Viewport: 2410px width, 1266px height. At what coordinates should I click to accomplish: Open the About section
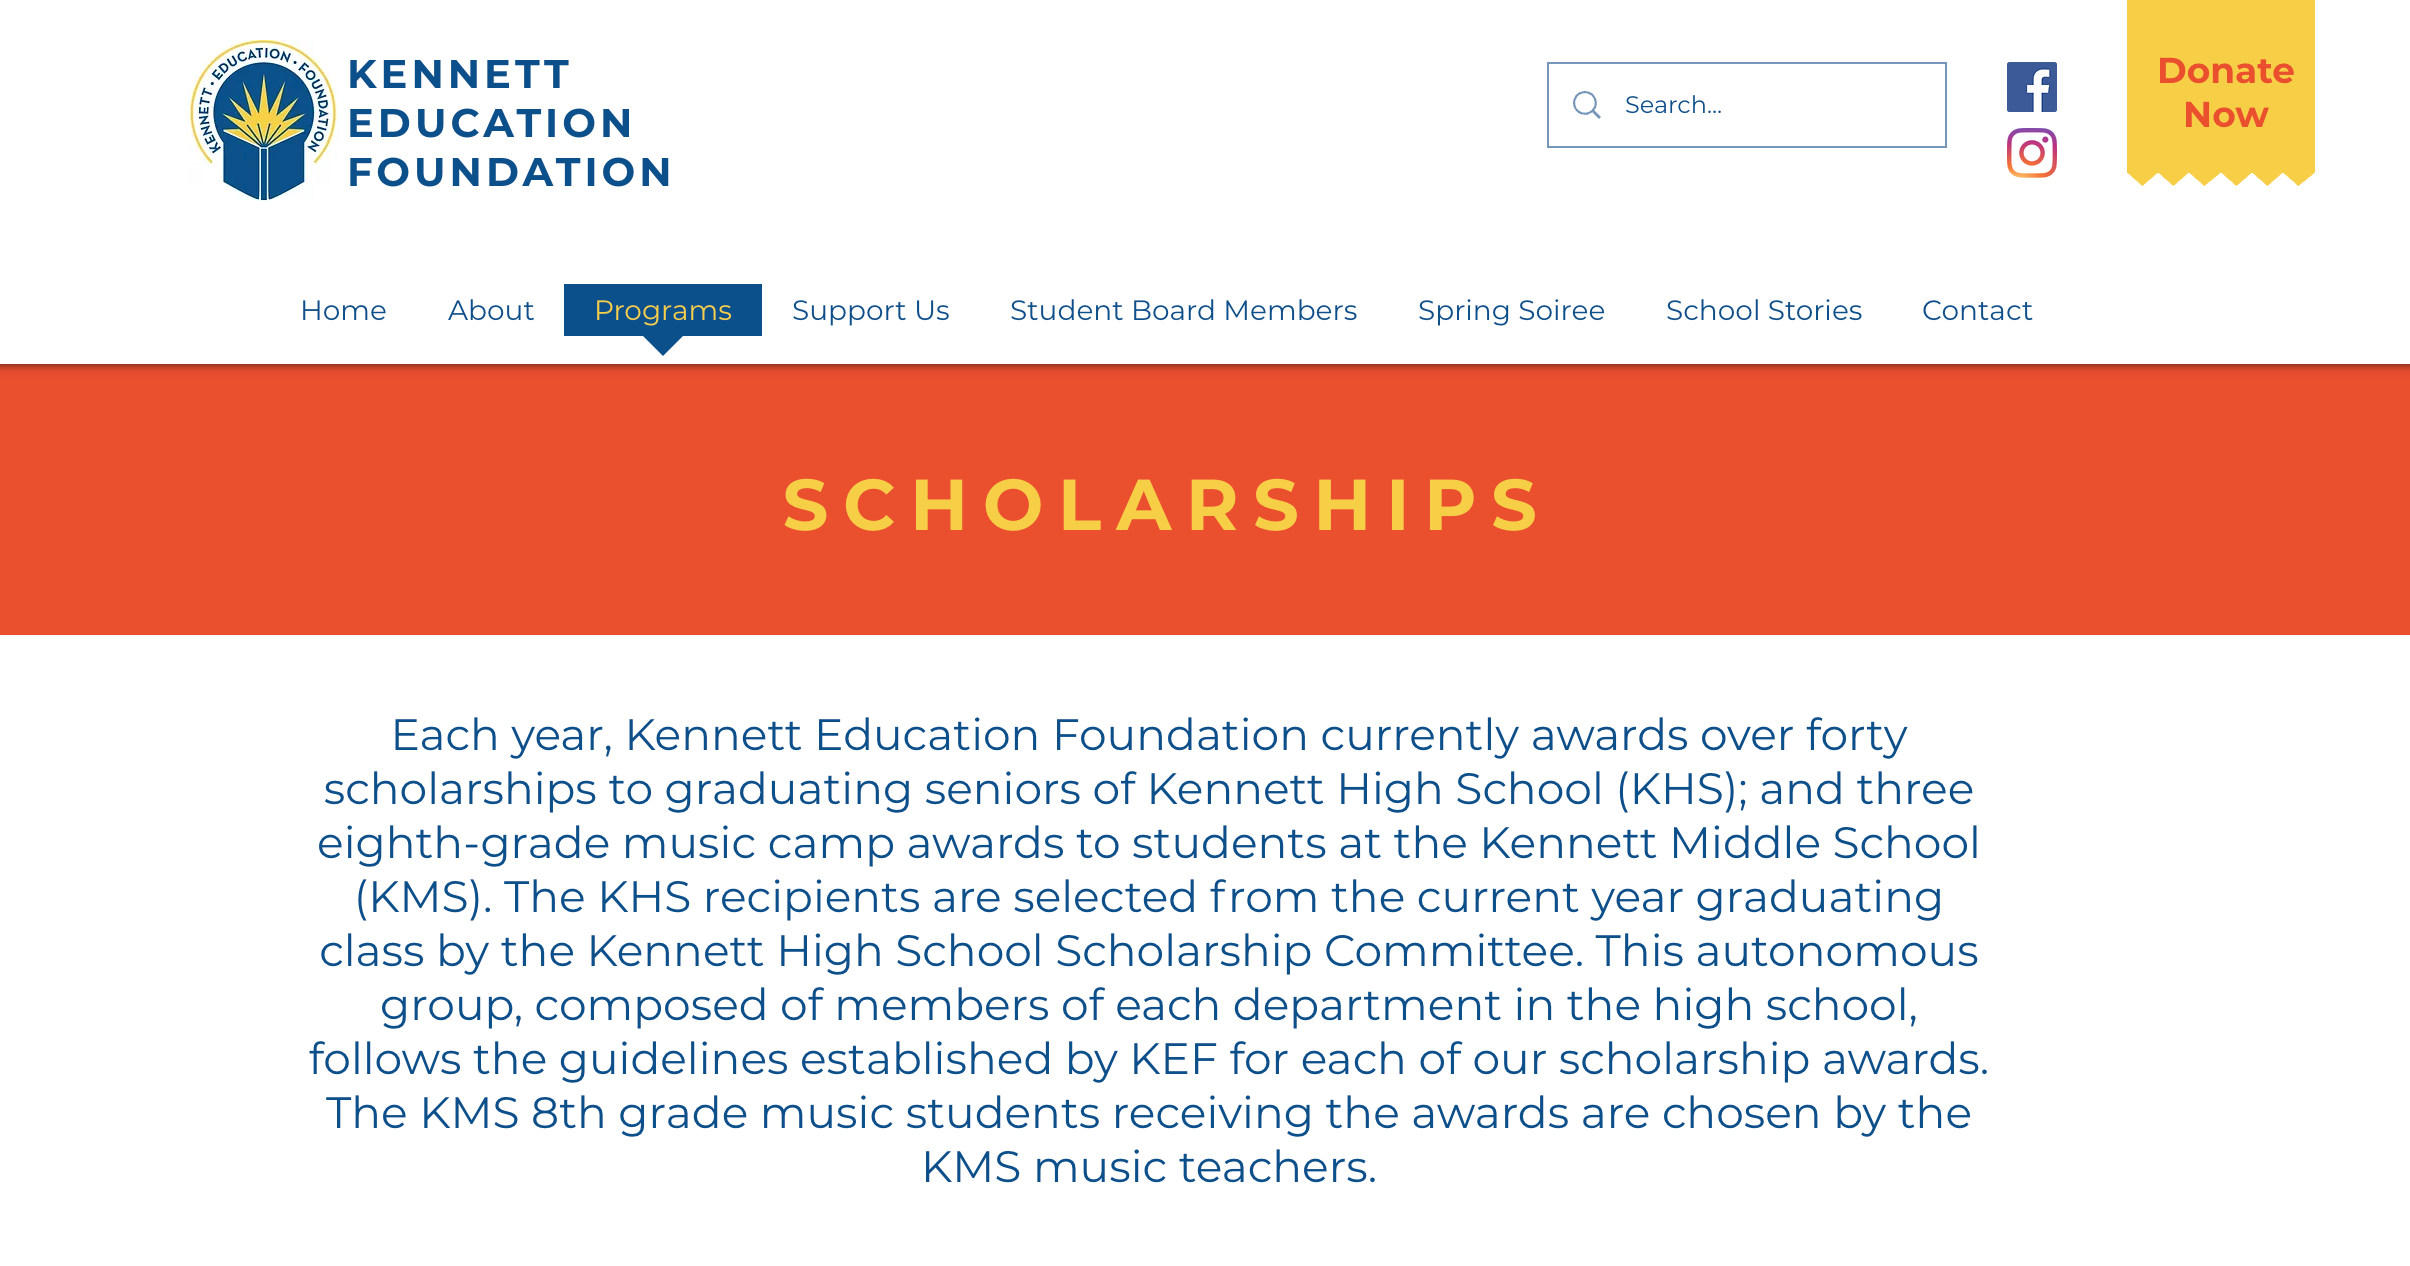[x=490, y=310]
